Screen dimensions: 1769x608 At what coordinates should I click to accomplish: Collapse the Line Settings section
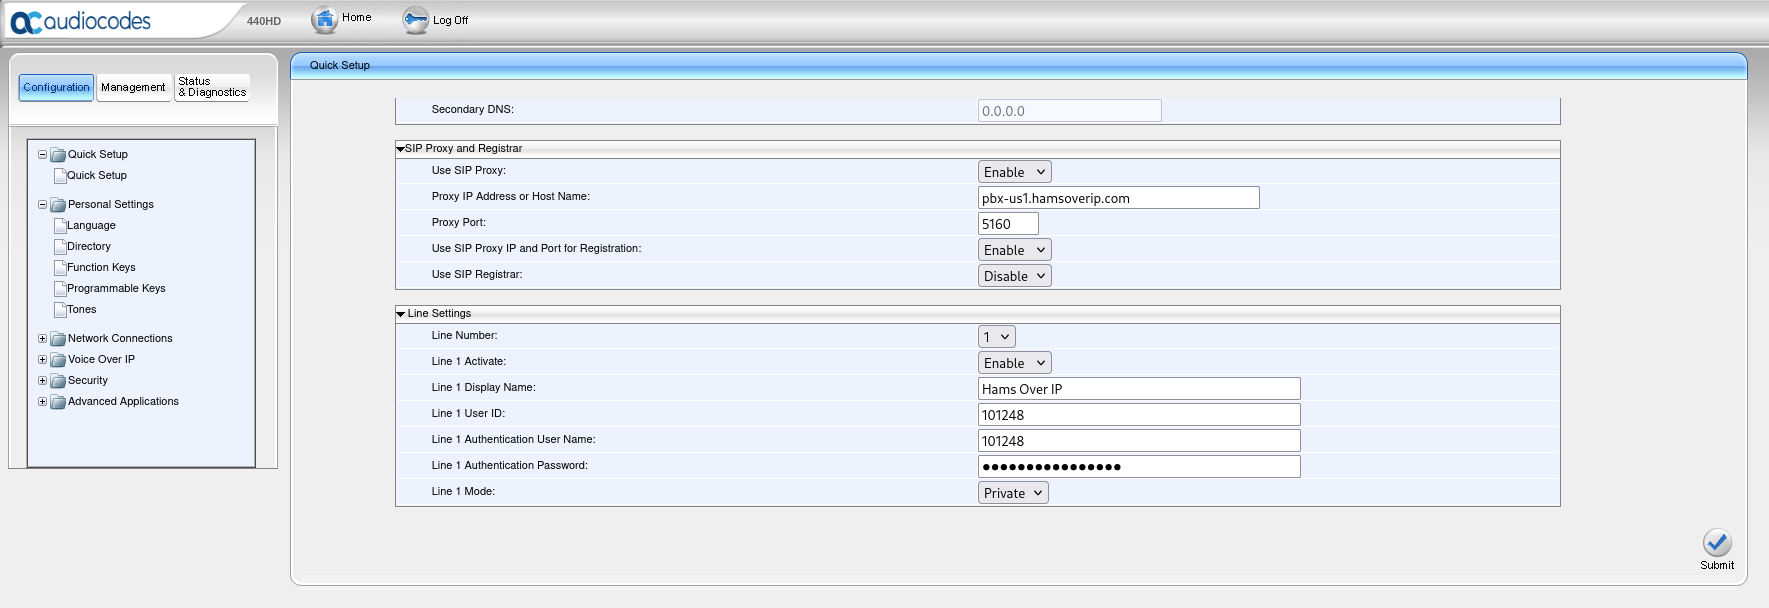coord(401,314)
